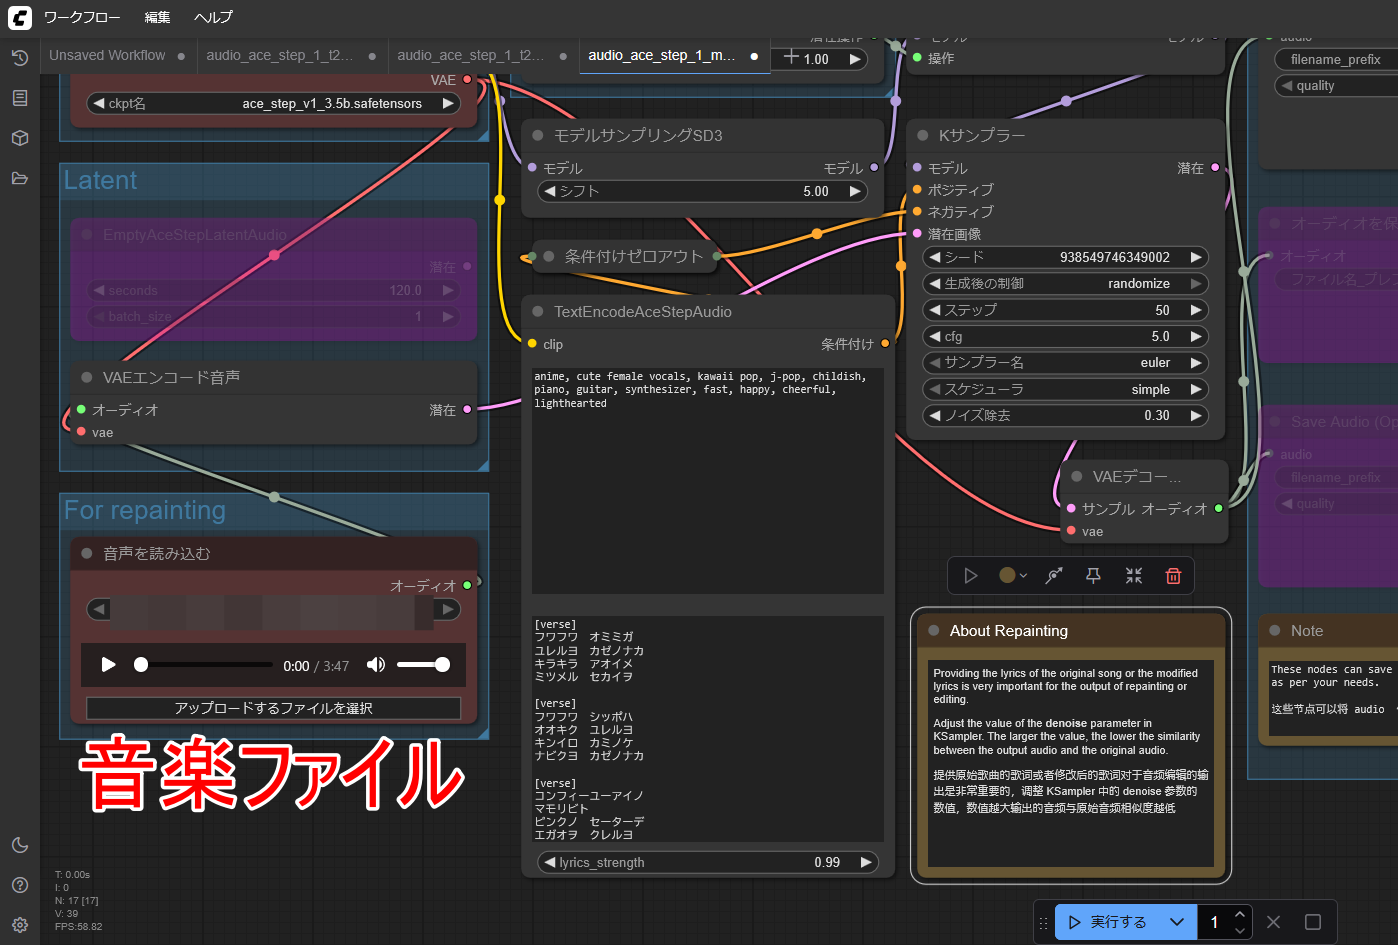This screenshot has width=1398, height=945.
Task: Toggle collapse dot on 音声を読み込む node
Action: point(87,553)
